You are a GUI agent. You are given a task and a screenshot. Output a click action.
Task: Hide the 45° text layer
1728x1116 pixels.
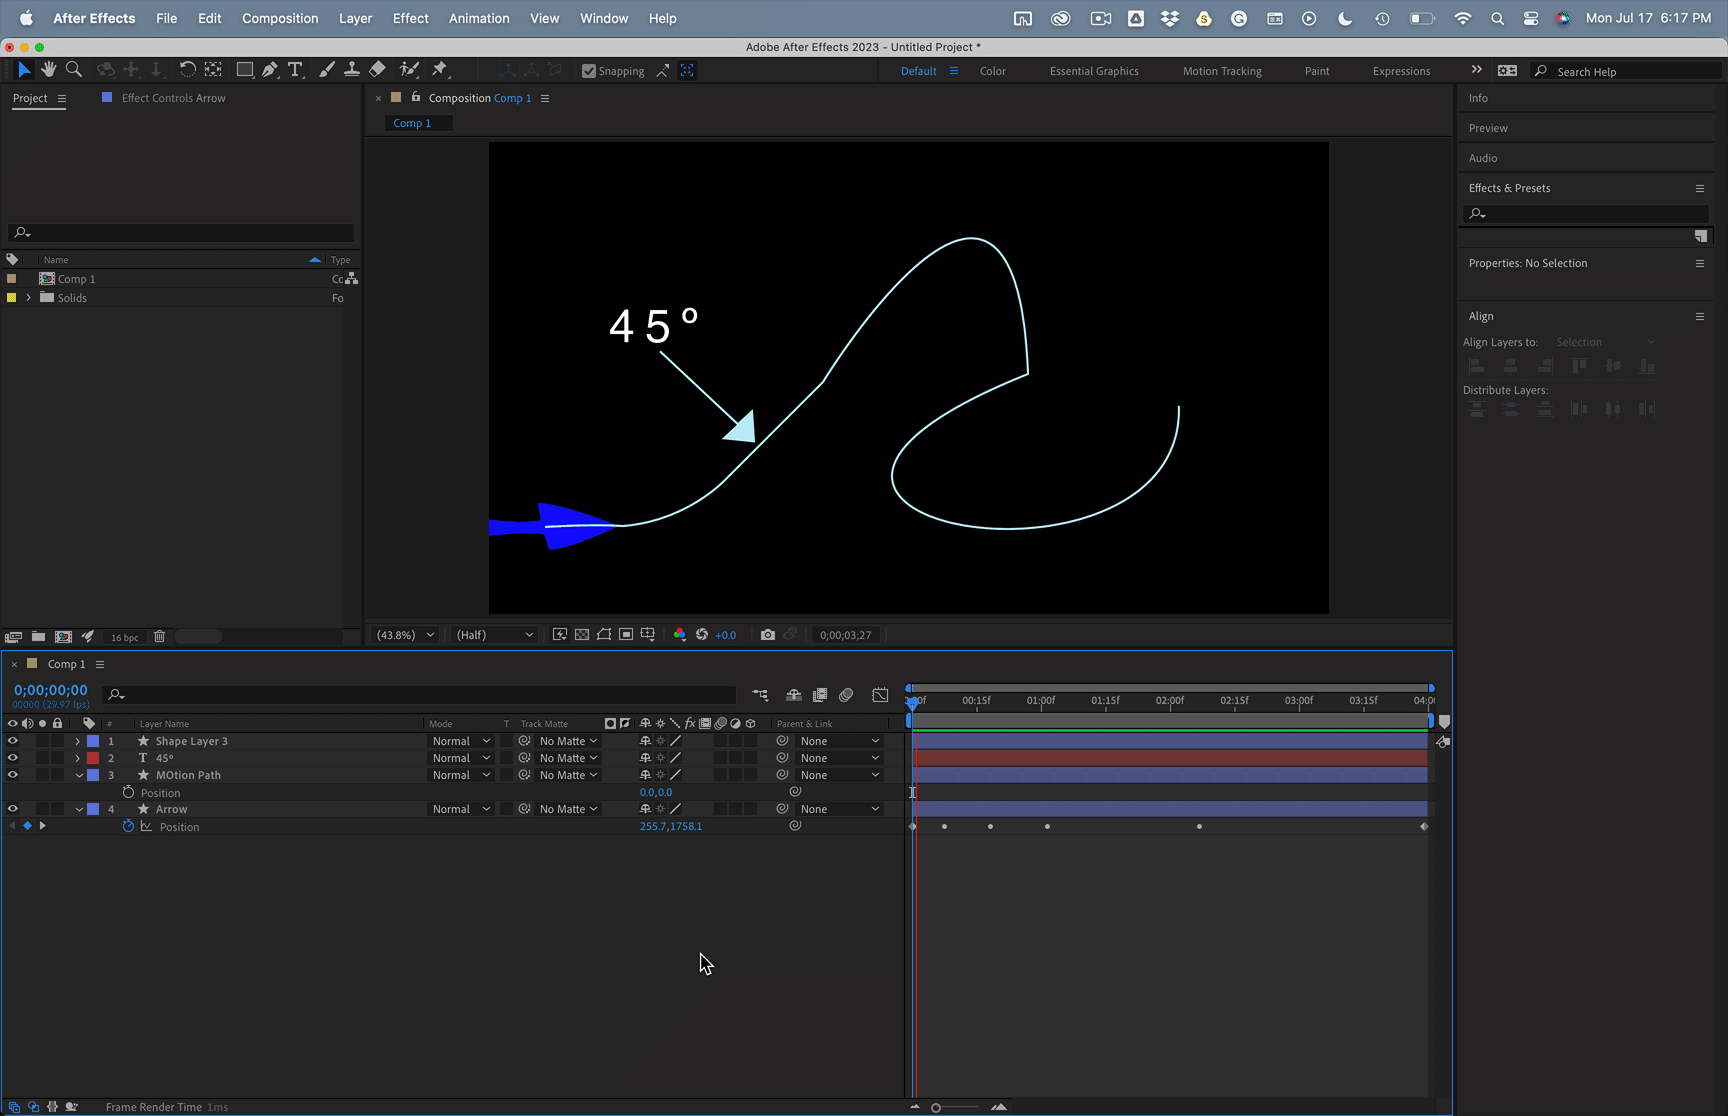pos(12,758)
